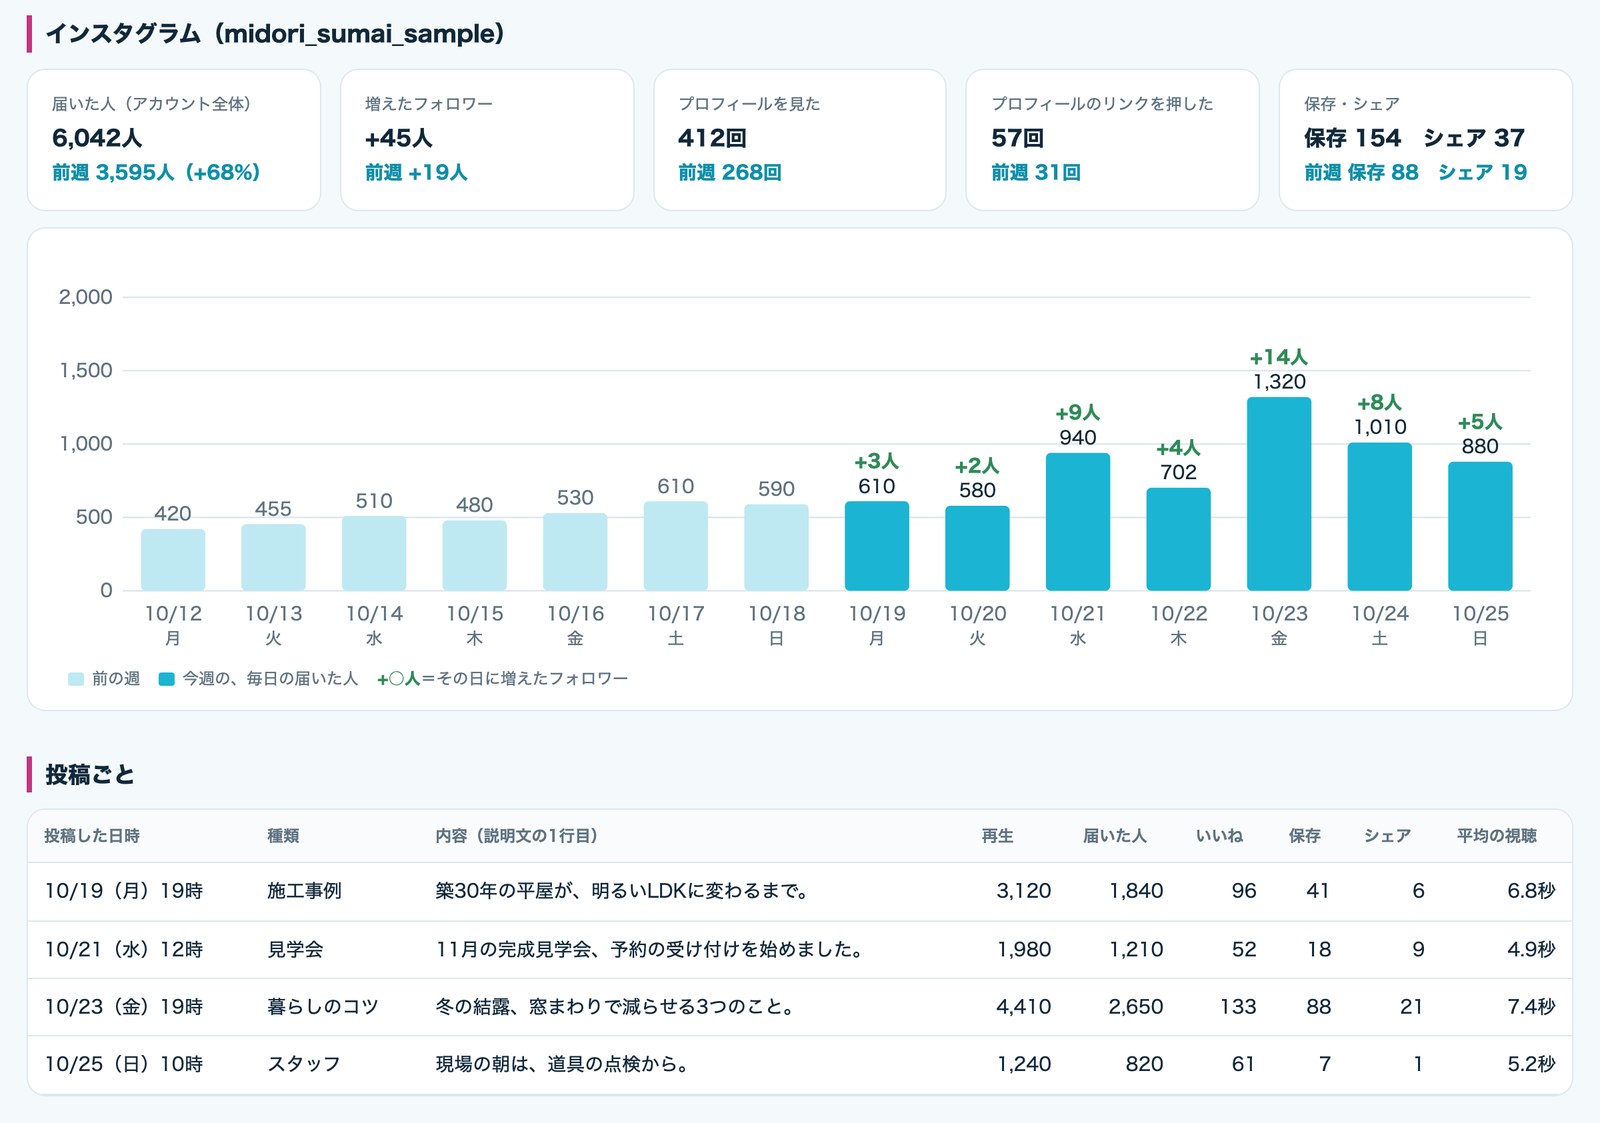Select post row 現場の朝は、道具の点検から。
Screen dimensions: 1600x1123
(x=800, y=1064)
